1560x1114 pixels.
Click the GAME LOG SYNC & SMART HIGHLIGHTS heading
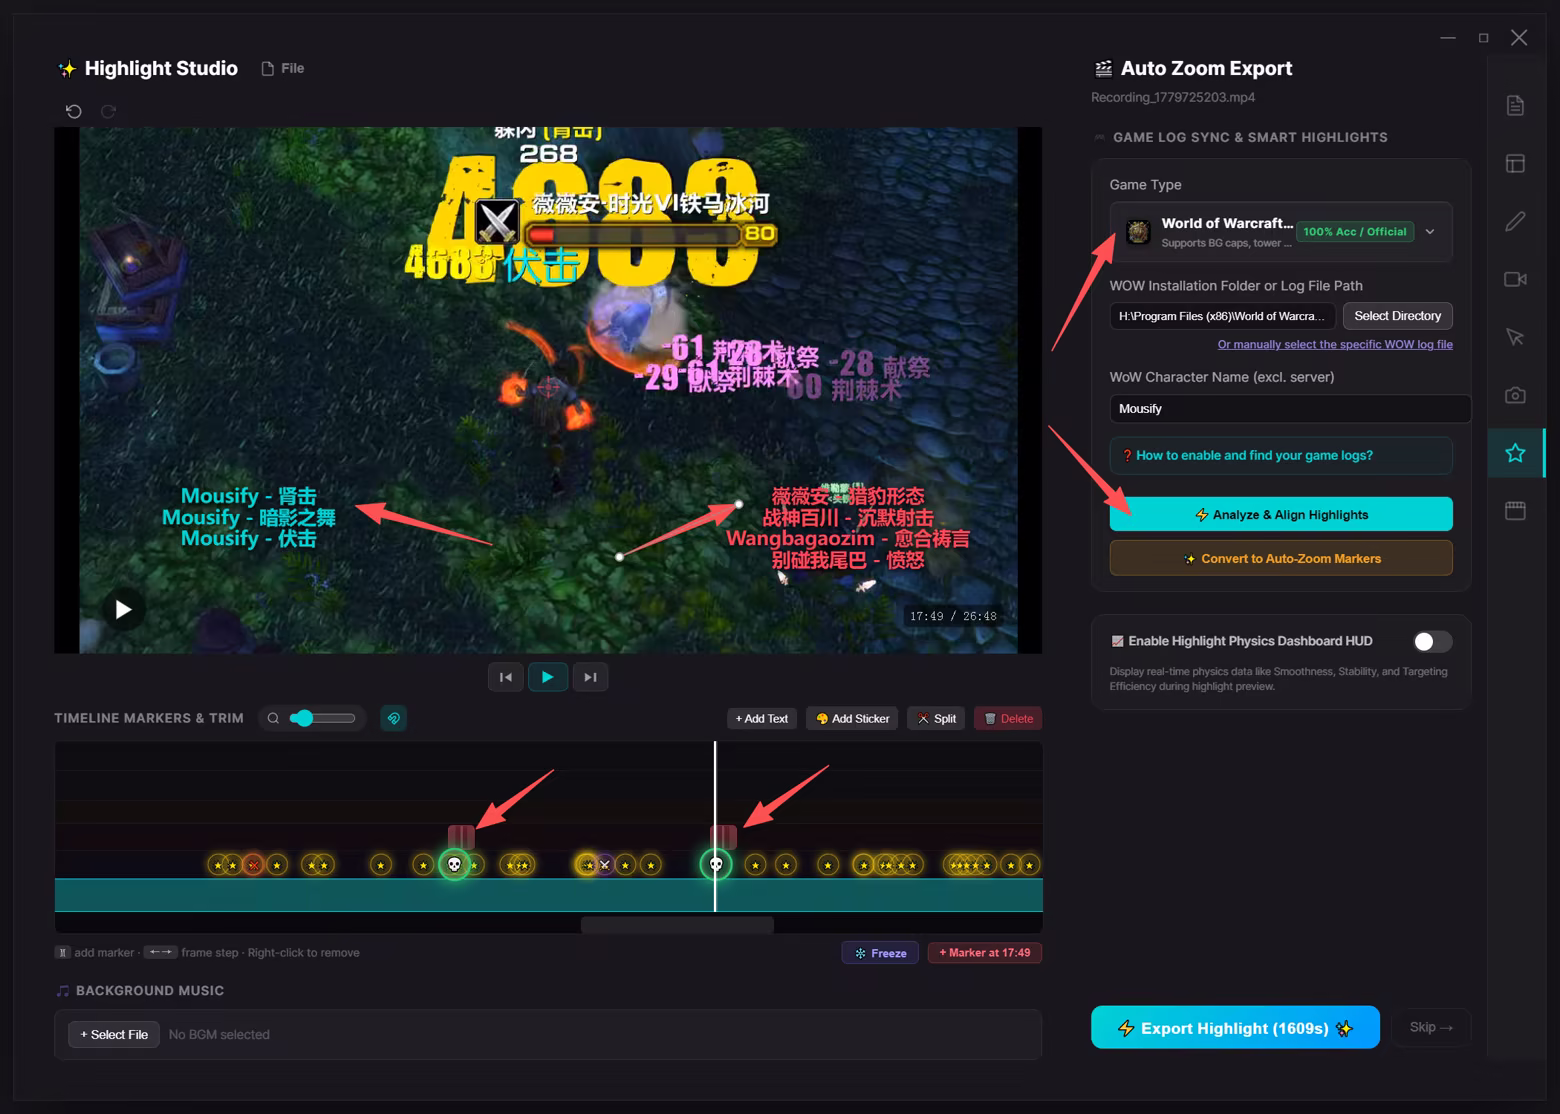(1250, 137)
